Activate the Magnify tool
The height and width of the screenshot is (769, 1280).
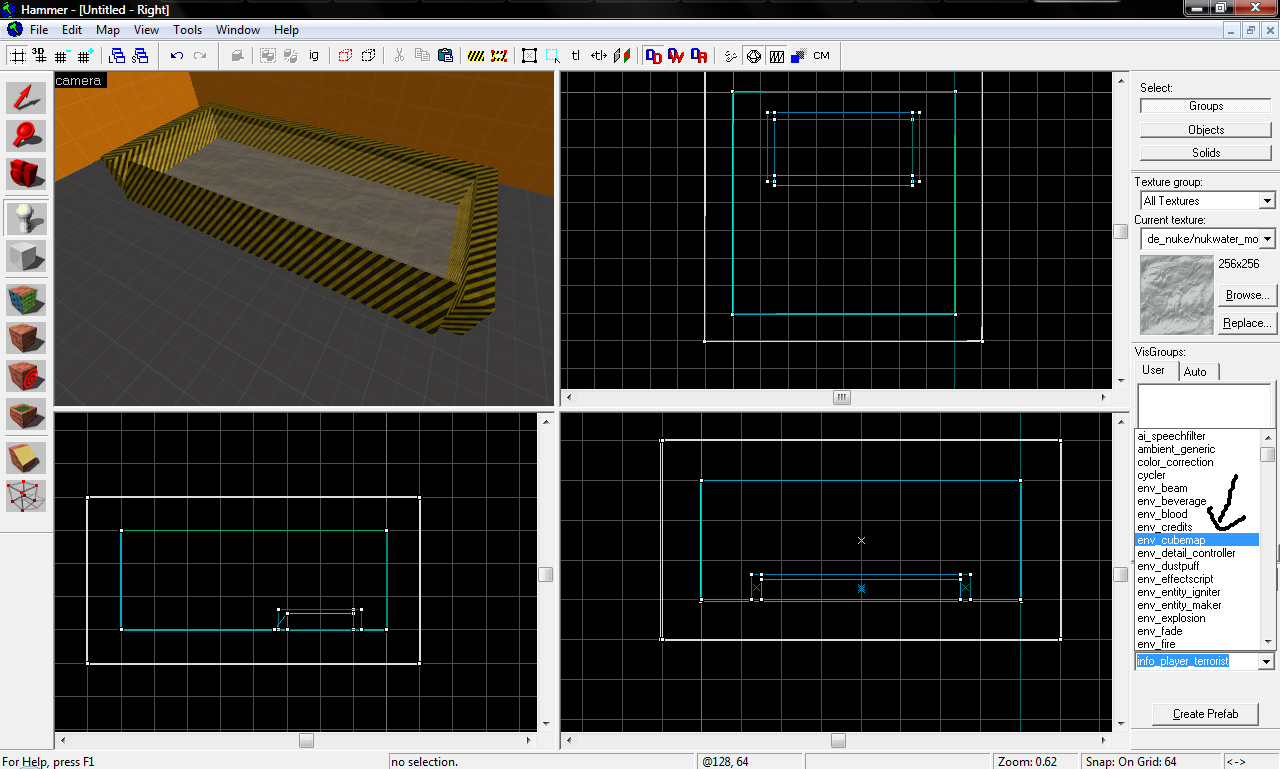point(27,136)
